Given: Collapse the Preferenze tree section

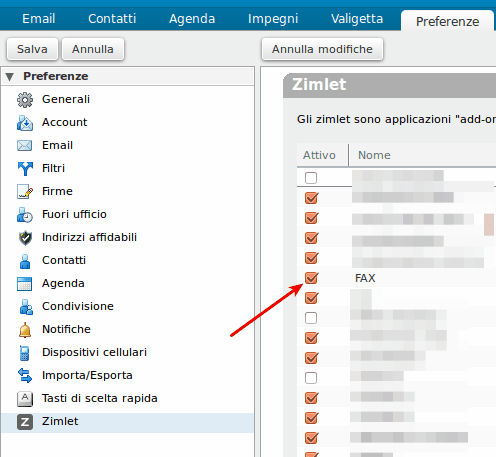Looking at the screenshot, I should 10,77.
